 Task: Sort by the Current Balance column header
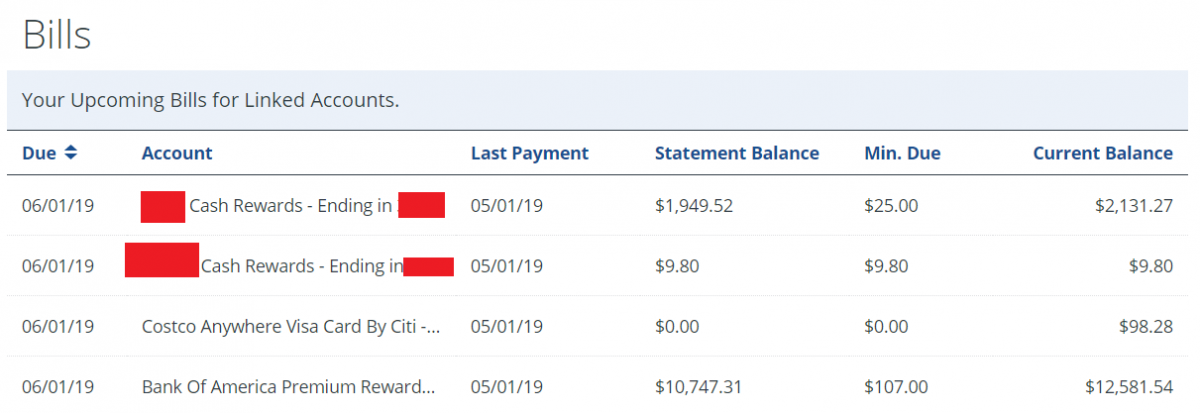(1102, 153)
